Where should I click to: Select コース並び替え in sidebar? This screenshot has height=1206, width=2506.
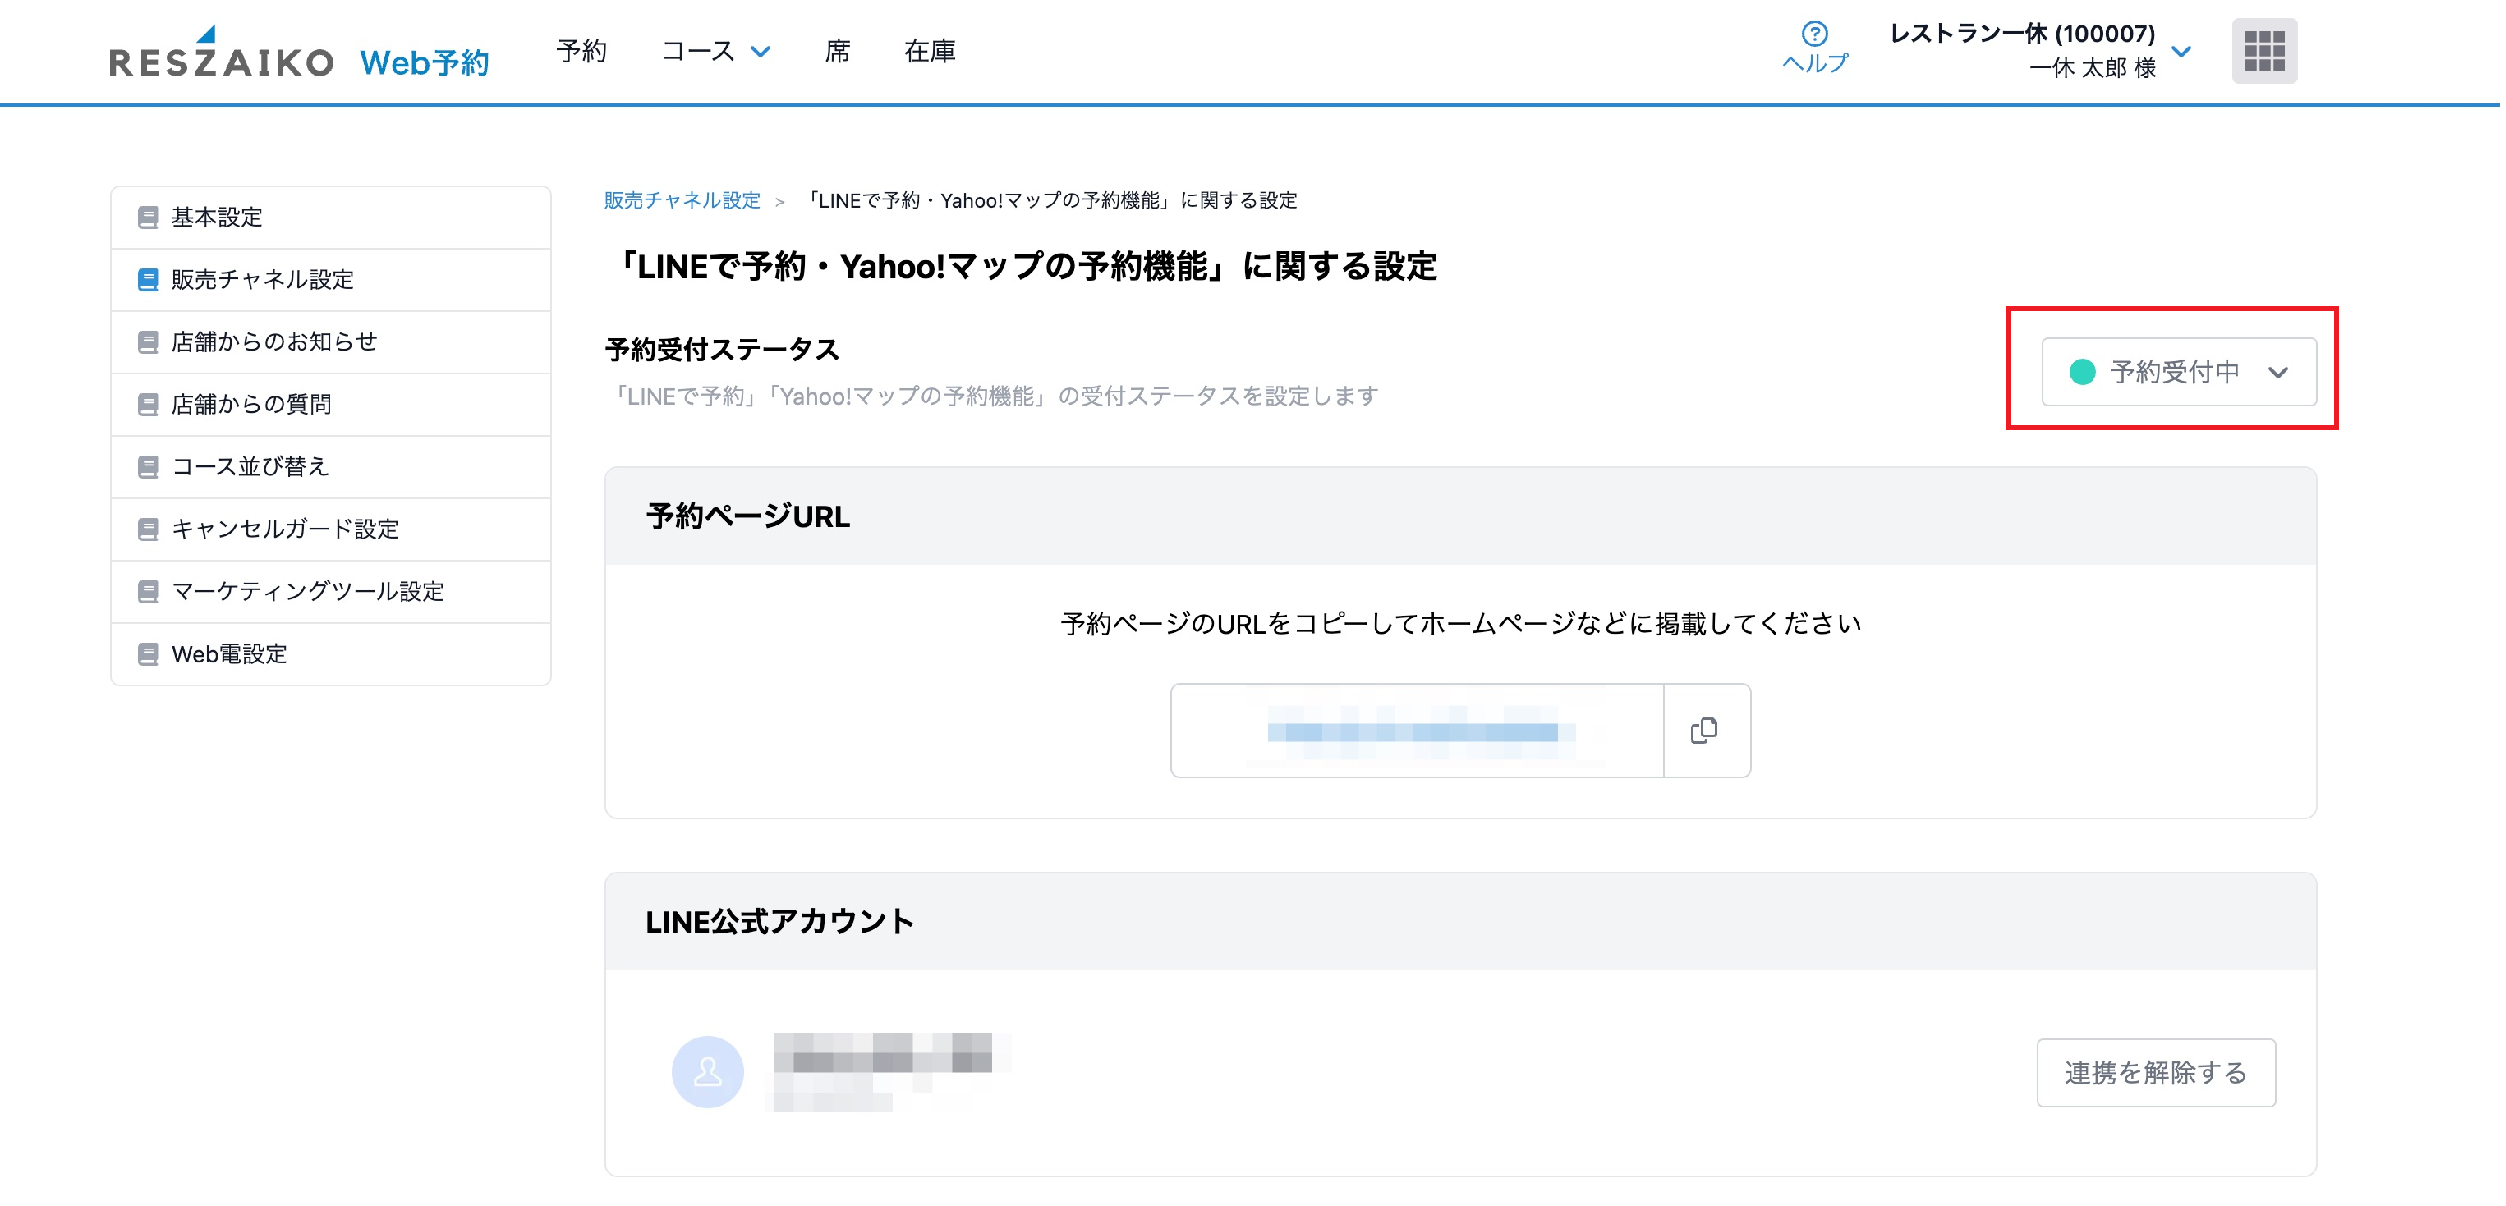point(250,467)
